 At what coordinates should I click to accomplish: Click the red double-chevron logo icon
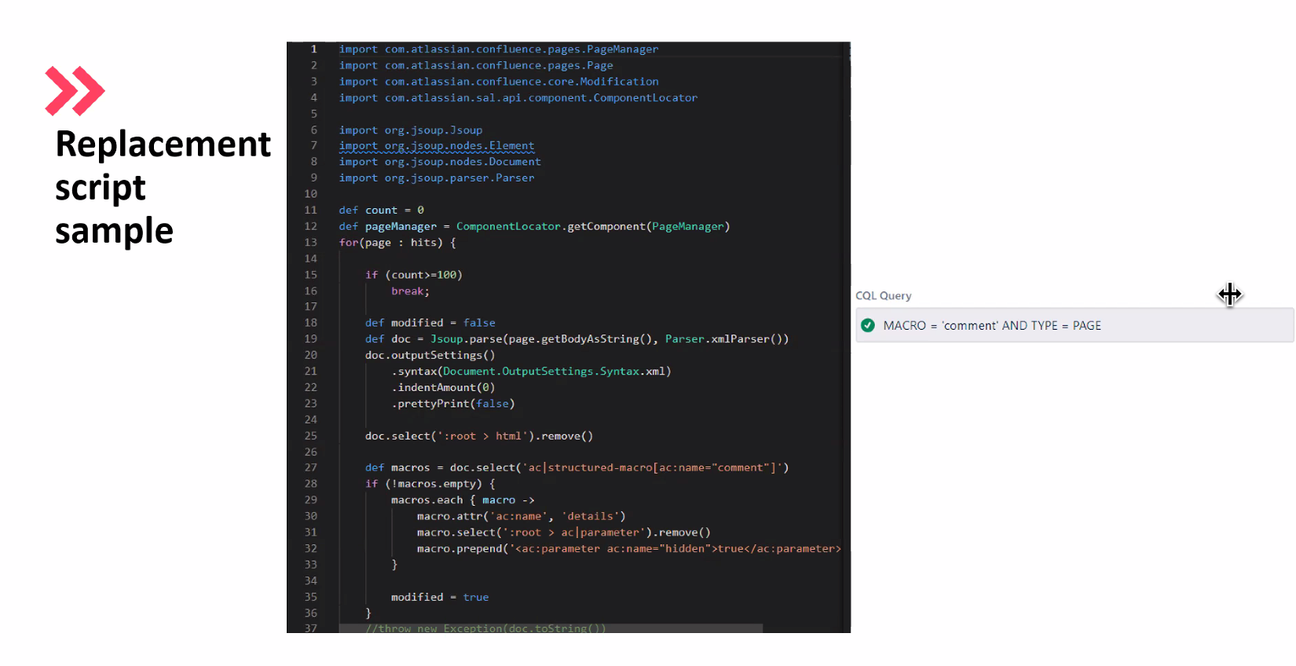click(75, 89)
